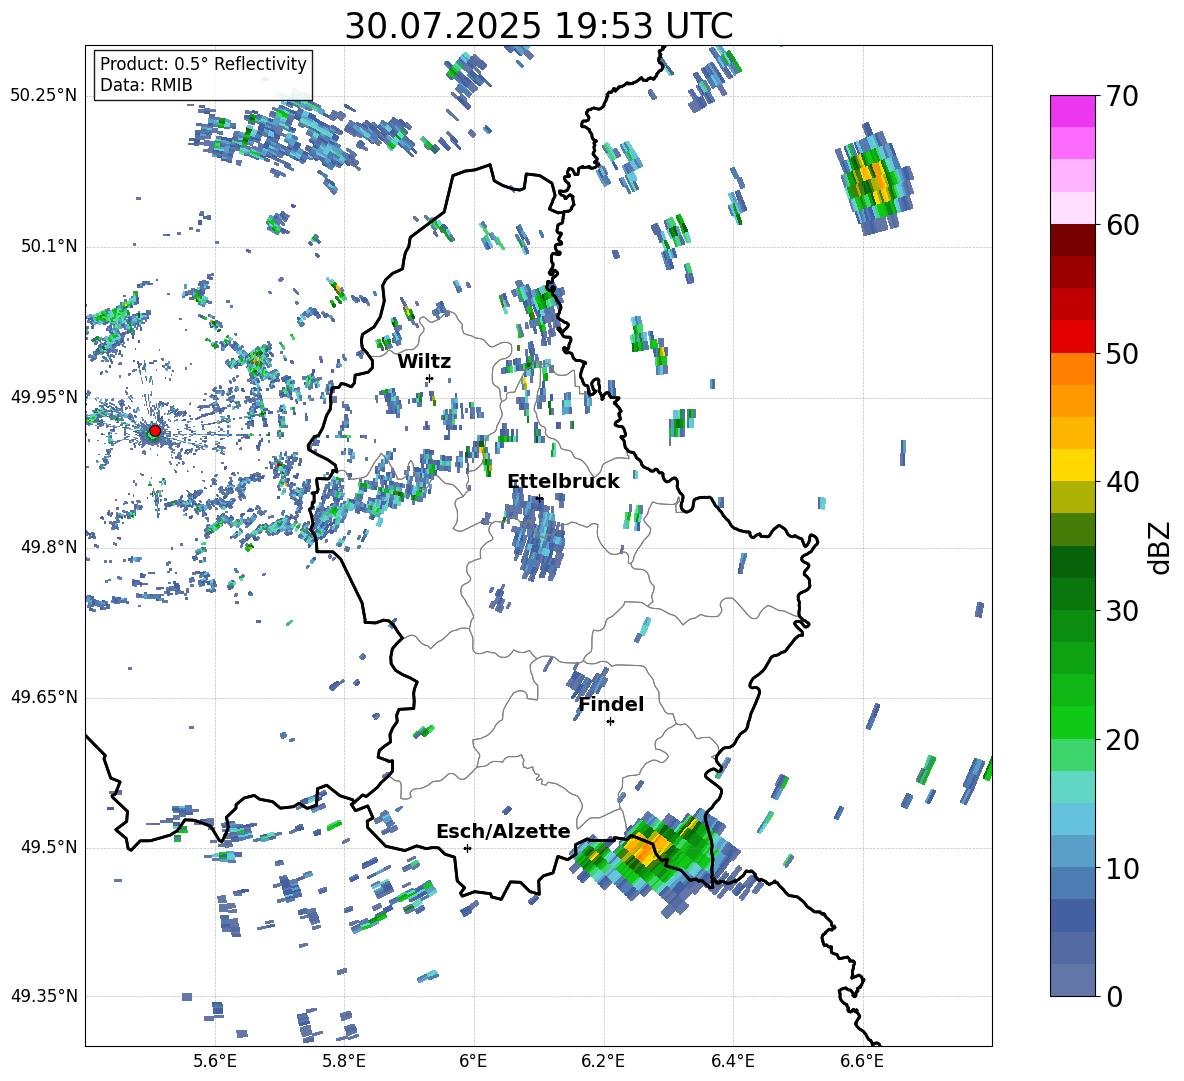The width and height of the screenshot is (1184, 1081).
Task: Click the isolated storm cell near 6.6°E north
Action: pyautogui.click(x=874, y=179)
